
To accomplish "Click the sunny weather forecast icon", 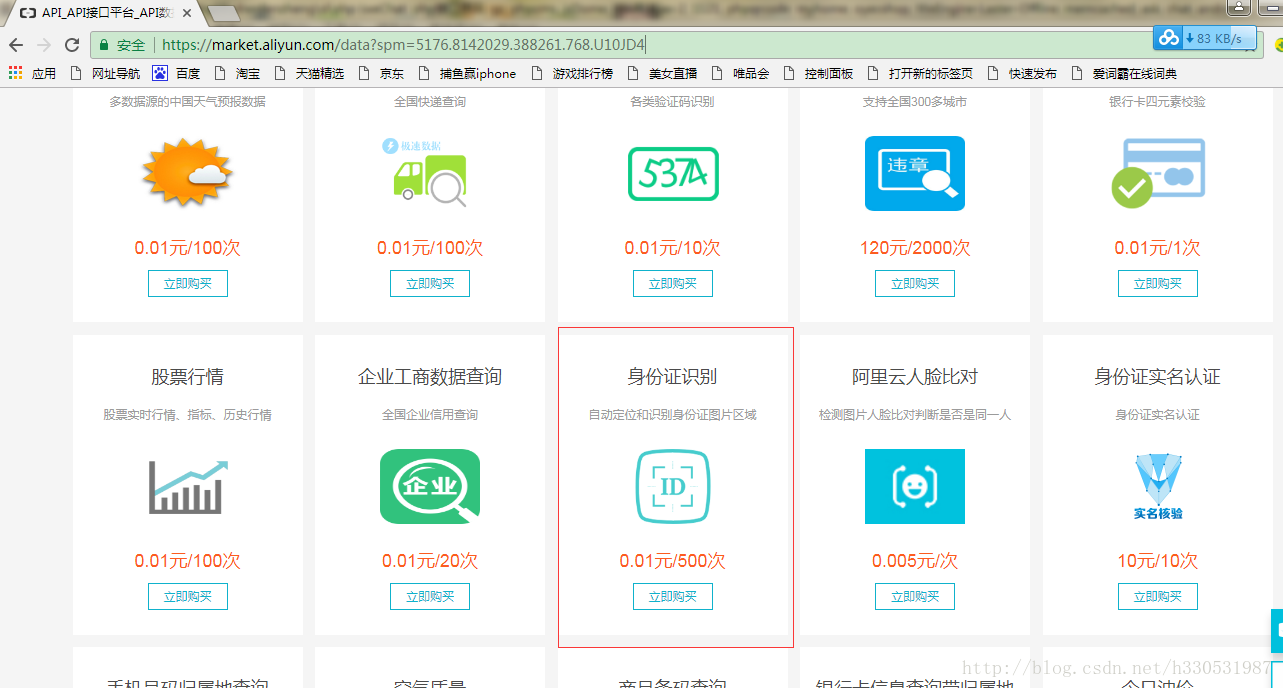I will (x=187, y=173).
